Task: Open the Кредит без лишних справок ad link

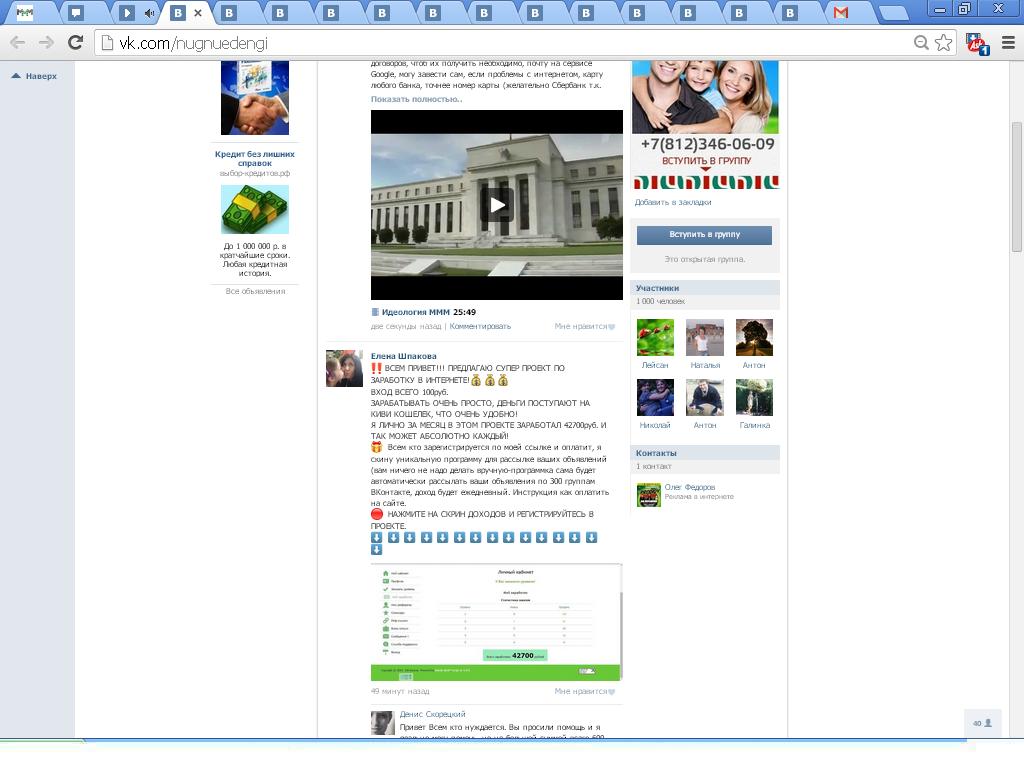Action: pyautogui.click(x=255, y=159)
